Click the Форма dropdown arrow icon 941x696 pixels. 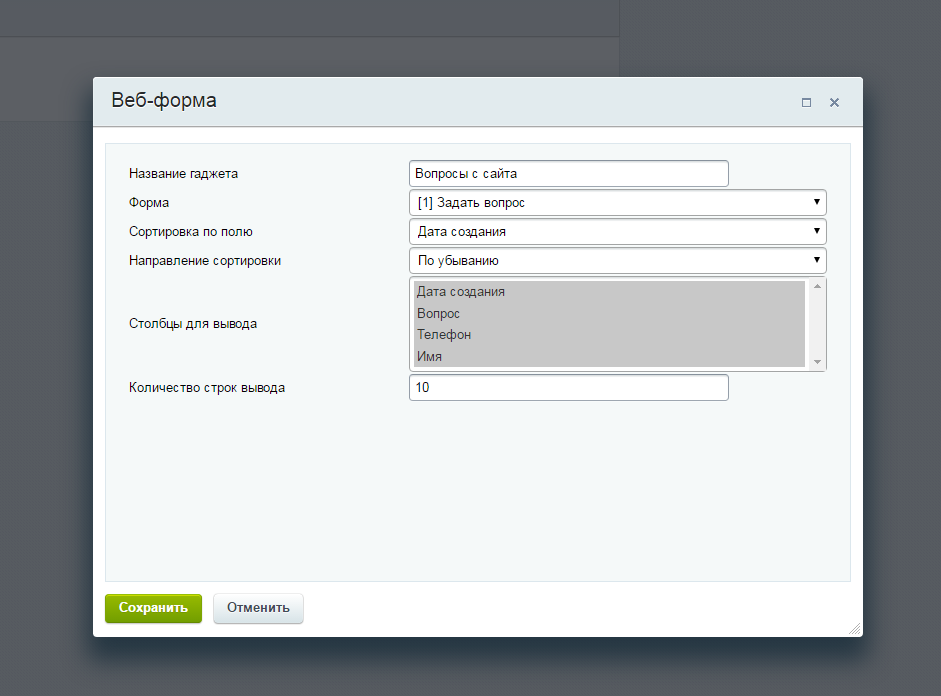tap(817, 202)
